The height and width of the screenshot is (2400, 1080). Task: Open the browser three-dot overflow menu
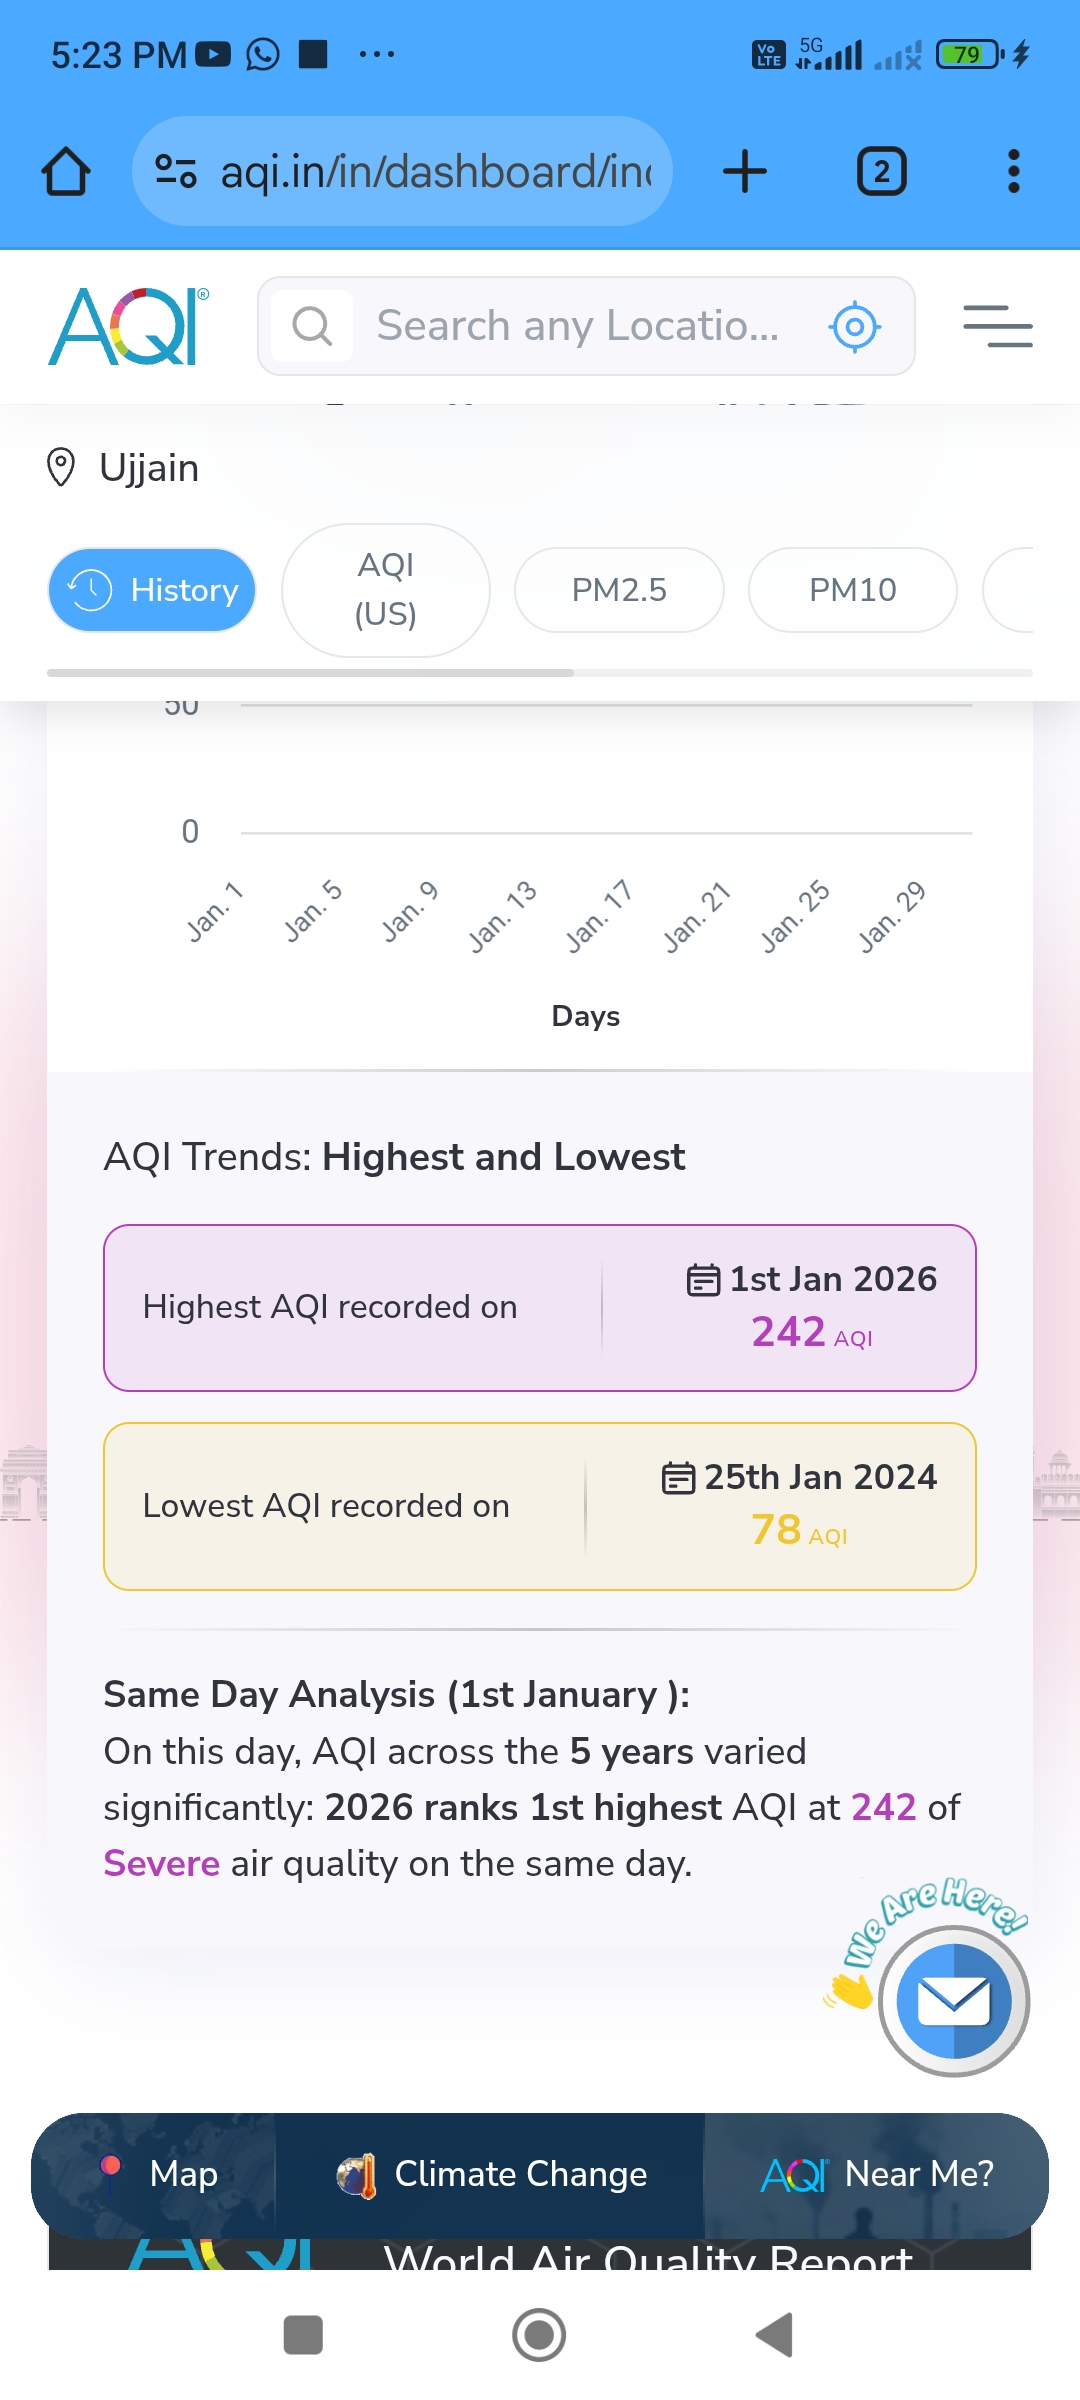tap(1013, 171)
